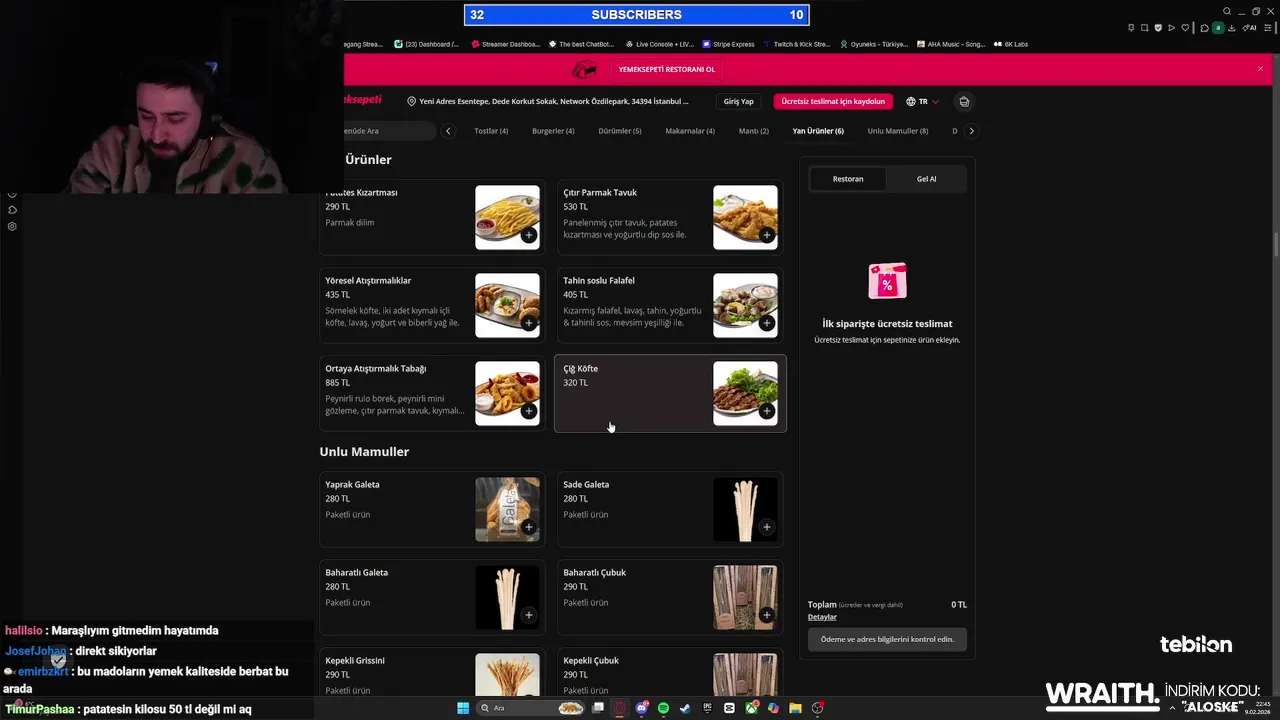Screen dimensions: 1280x720
Task: Open the 6K Labs bookmark
Action: [1010, 44]
